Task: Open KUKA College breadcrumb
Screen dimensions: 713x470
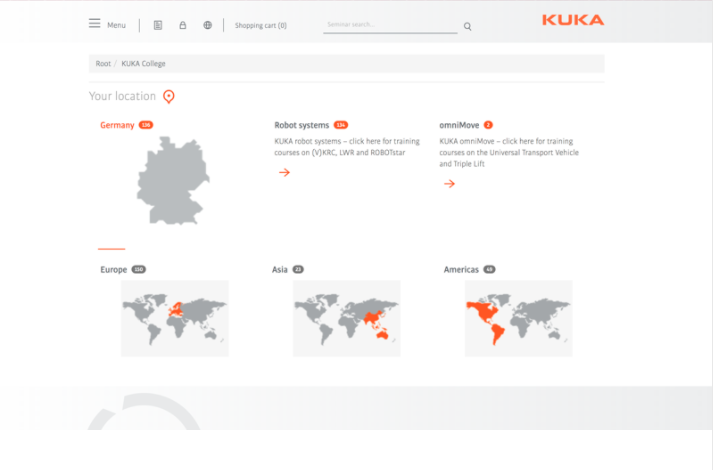Action: (143, 64)
